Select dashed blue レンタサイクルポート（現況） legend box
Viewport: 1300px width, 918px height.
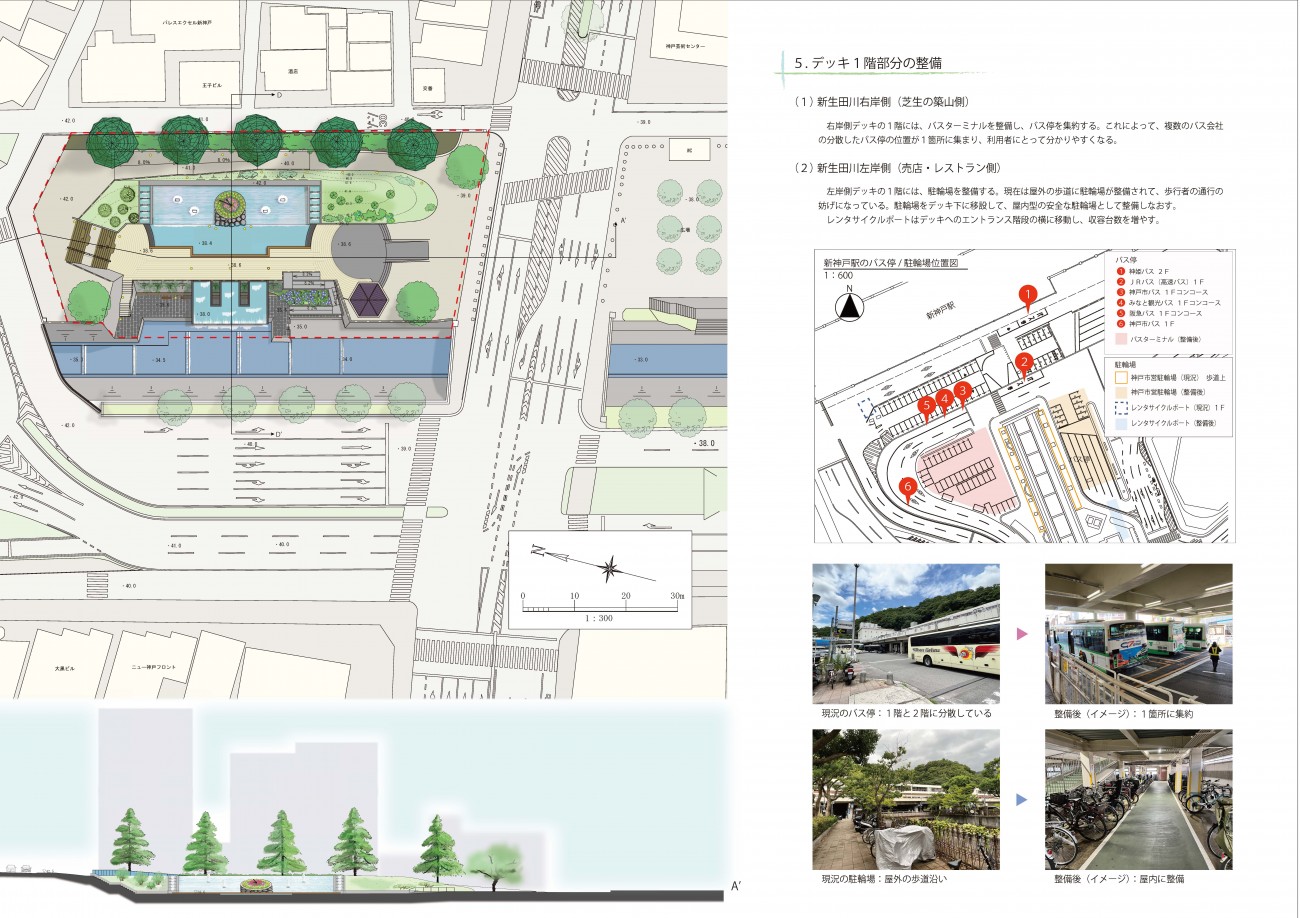(1122, 408)
